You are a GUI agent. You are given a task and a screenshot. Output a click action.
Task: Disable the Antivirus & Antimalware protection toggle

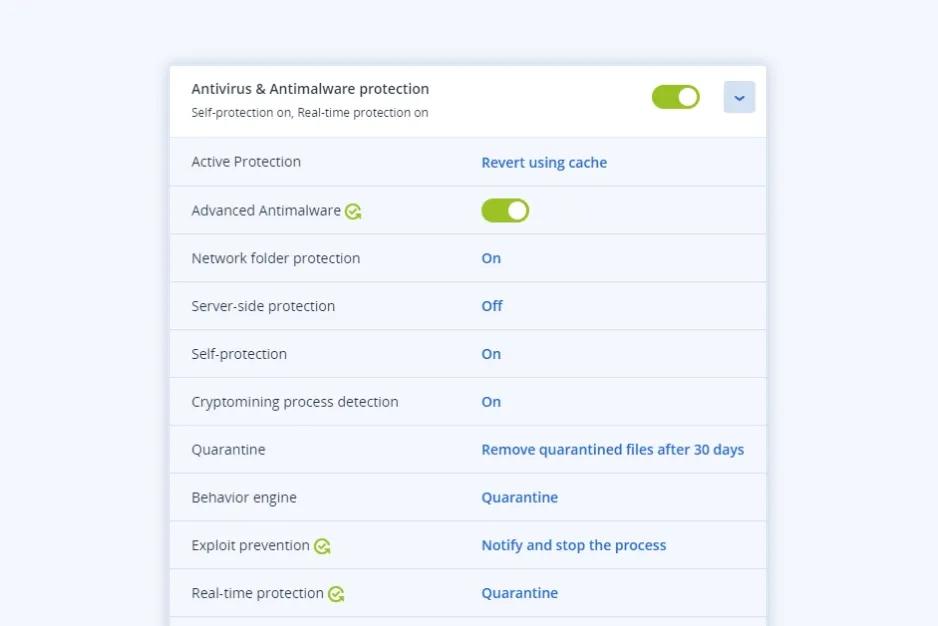point(675,97)
